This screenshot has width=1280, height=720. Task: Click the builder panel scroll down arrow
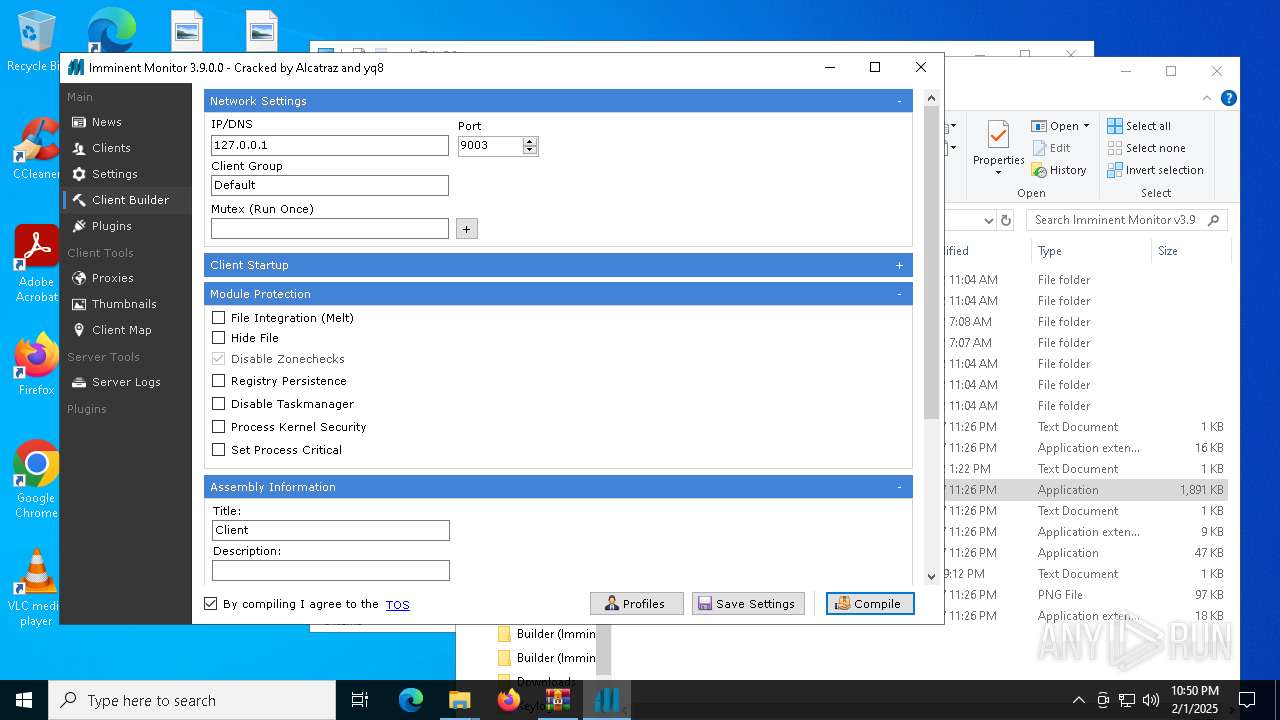pos(932,576)
